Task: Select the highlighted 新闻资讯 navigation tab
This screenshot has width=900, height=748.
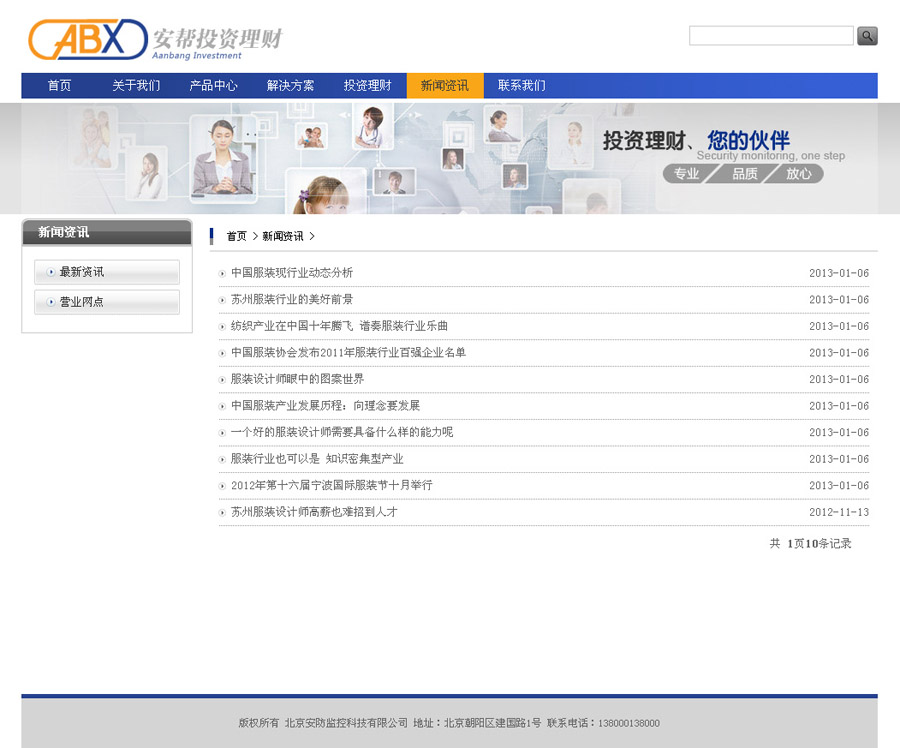Action: [x=445, y=86]
